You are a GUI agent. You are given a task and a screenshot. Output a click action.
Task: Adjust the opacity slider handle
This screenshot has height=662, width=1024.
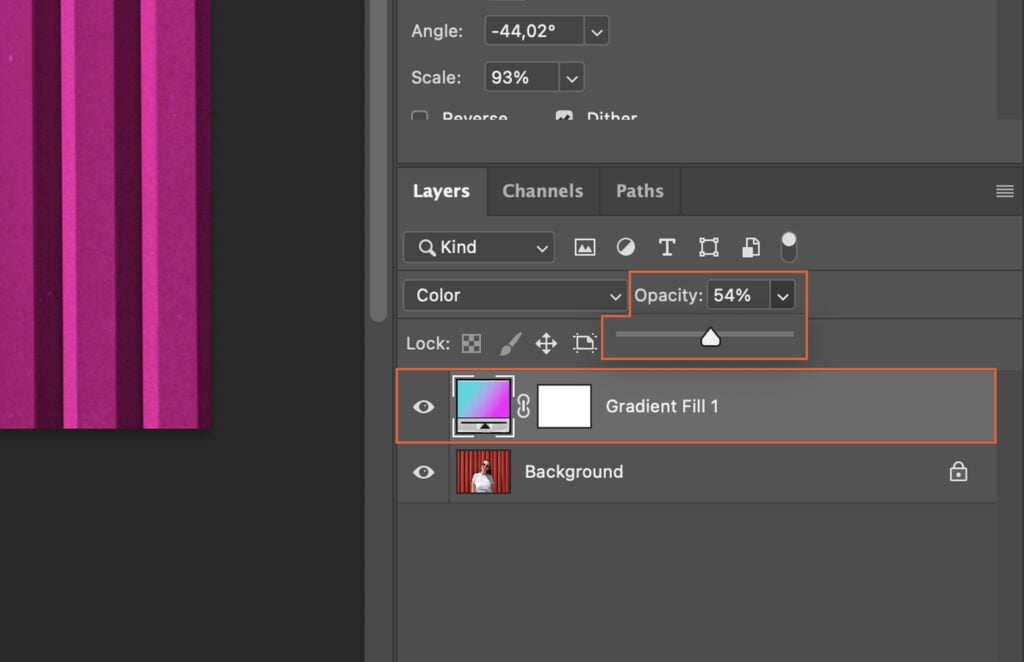pos(711,336)
